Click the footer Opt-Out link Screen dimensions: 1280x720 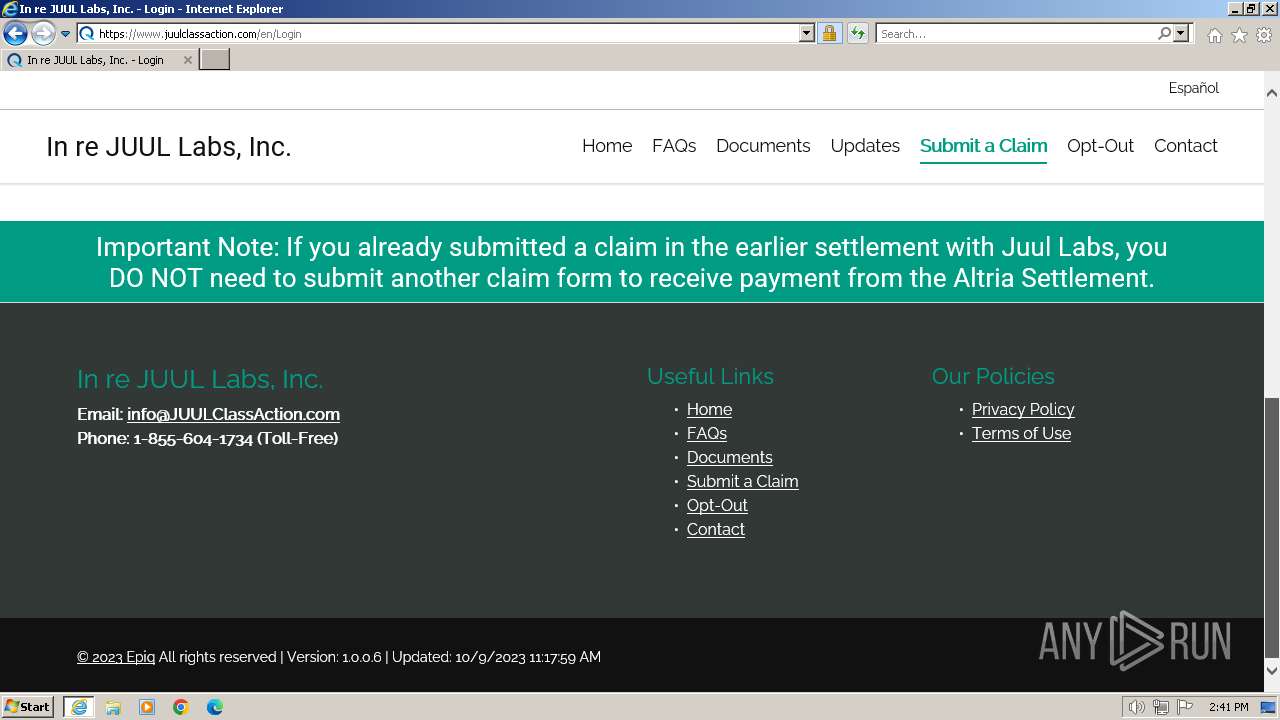(x=717, y=505)
